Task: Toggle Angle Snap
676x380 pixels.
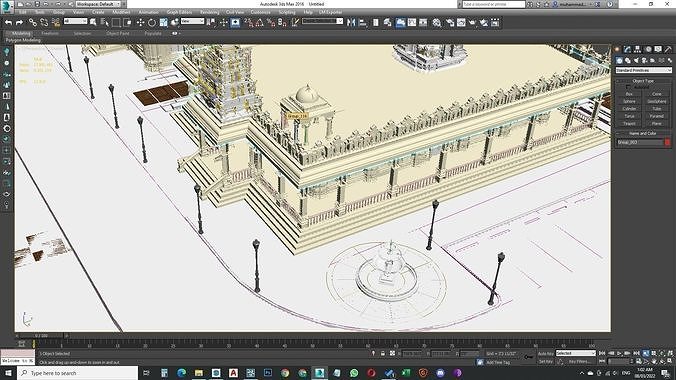Action: (260, 22)
